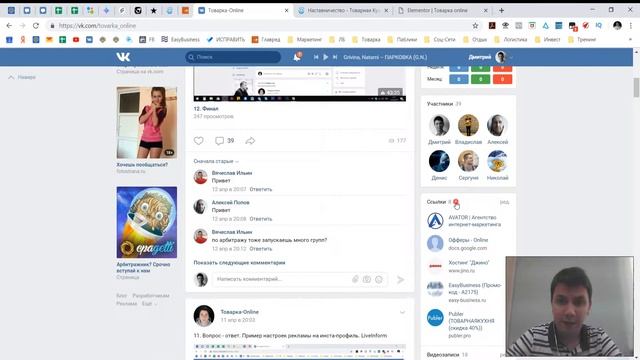Image resolution: width=640 pixels, height=360 pixels.
Task: Open the 12. Финал video thumbnail
Action: click(300, 84)
